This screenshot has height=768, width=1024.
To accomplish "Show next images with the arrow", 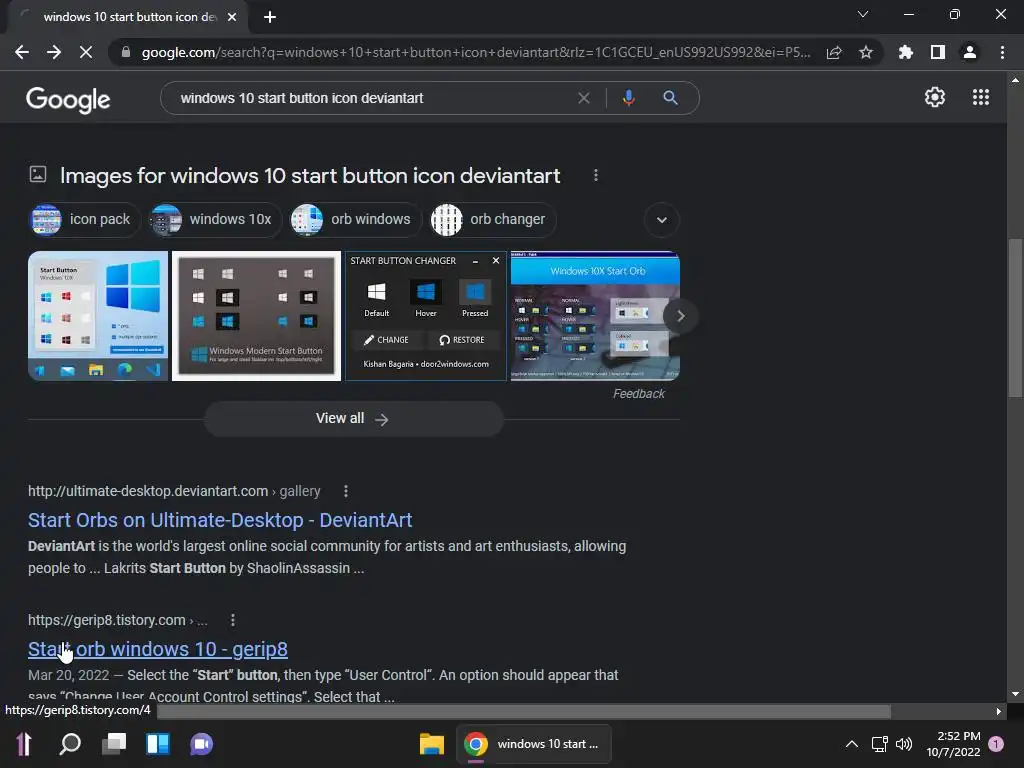I will (x=680, y=316).
